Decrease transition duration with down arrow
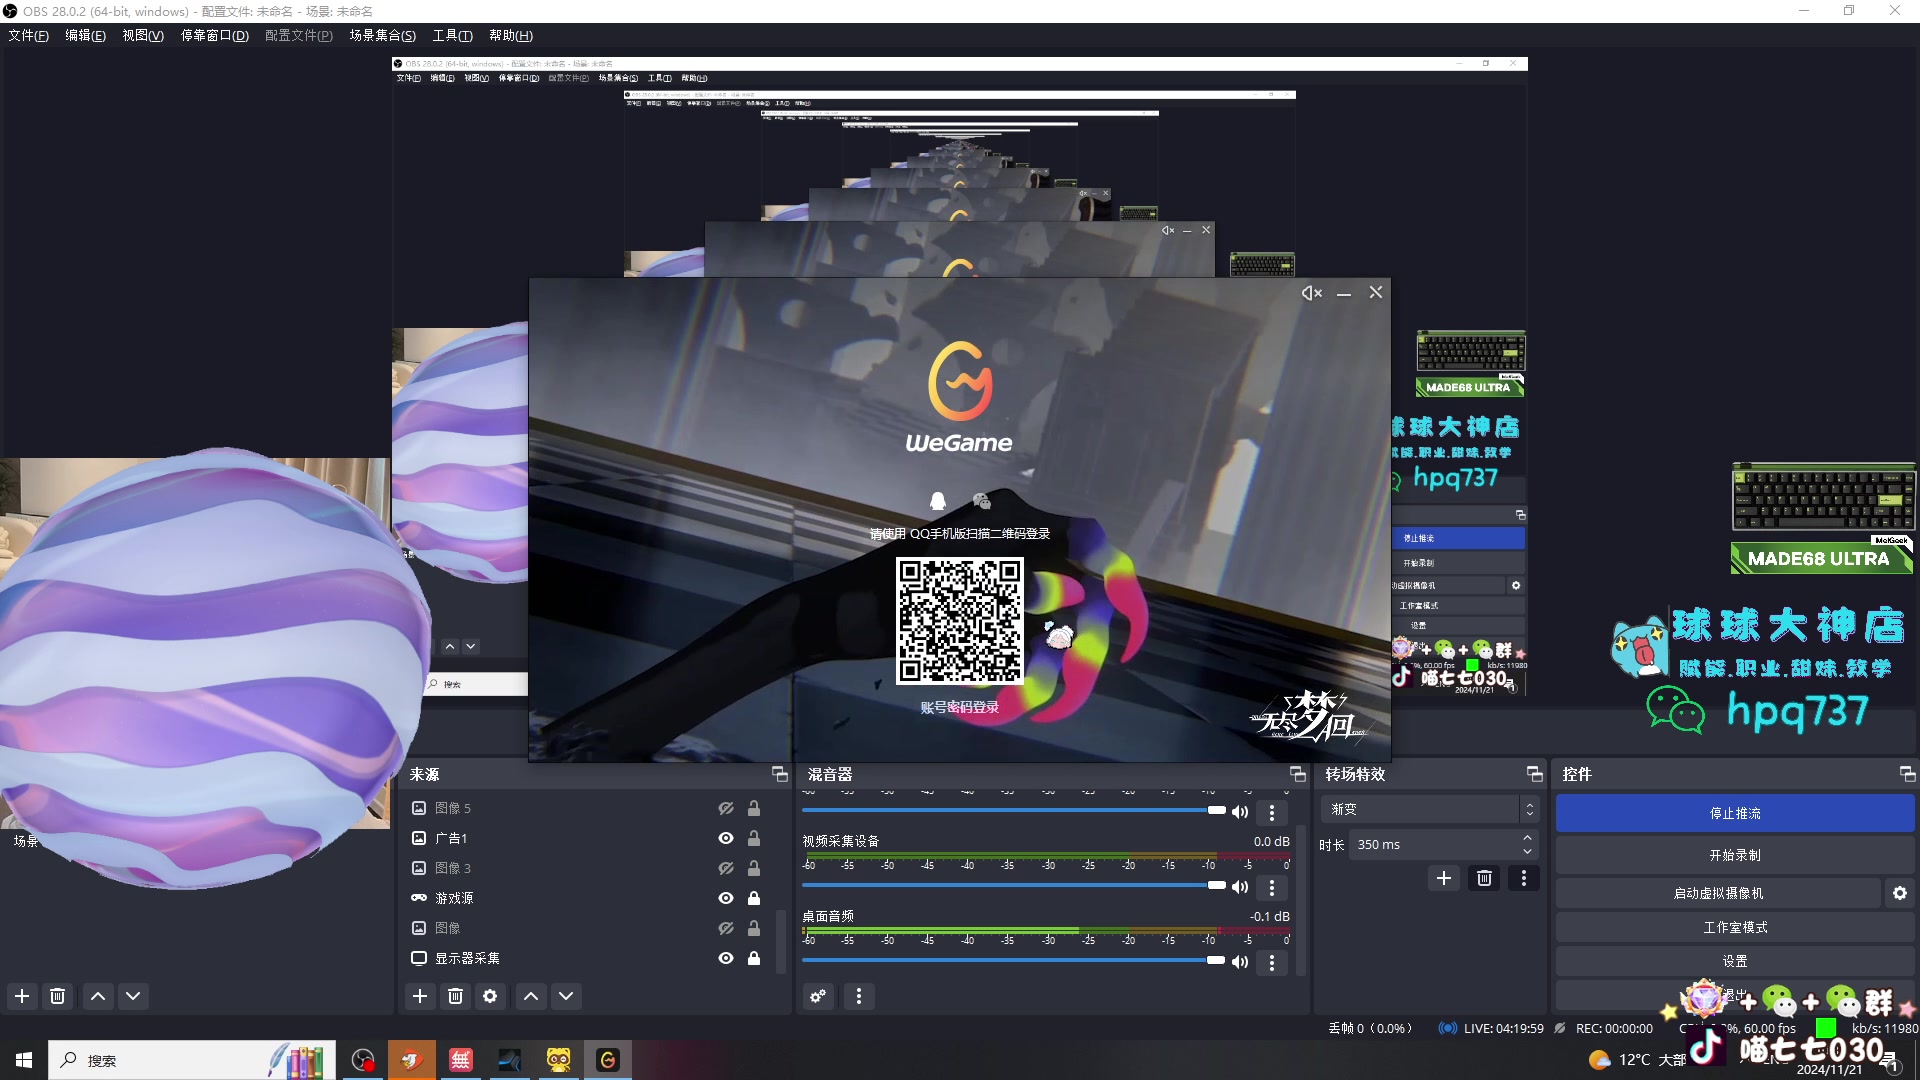This screenshot has height=1080, width=1920. point(1527,851)
